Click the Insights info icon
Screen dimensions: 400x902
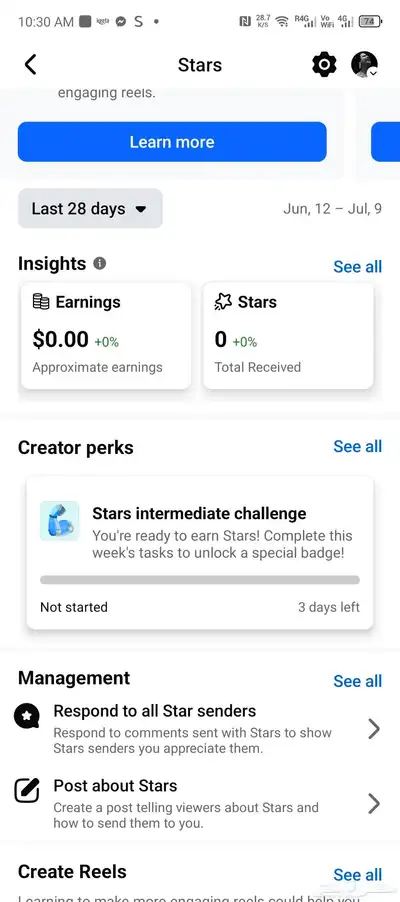[x=100, y=263]
